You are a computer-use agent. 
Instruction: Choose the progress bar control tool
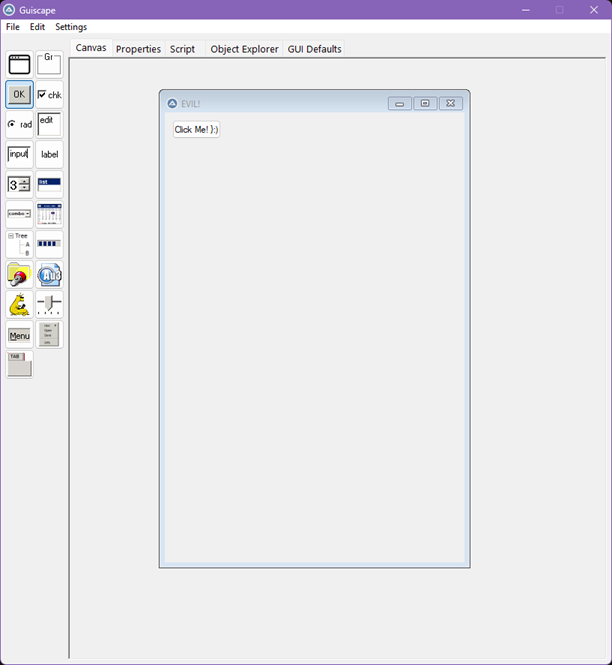pos(49,245)
